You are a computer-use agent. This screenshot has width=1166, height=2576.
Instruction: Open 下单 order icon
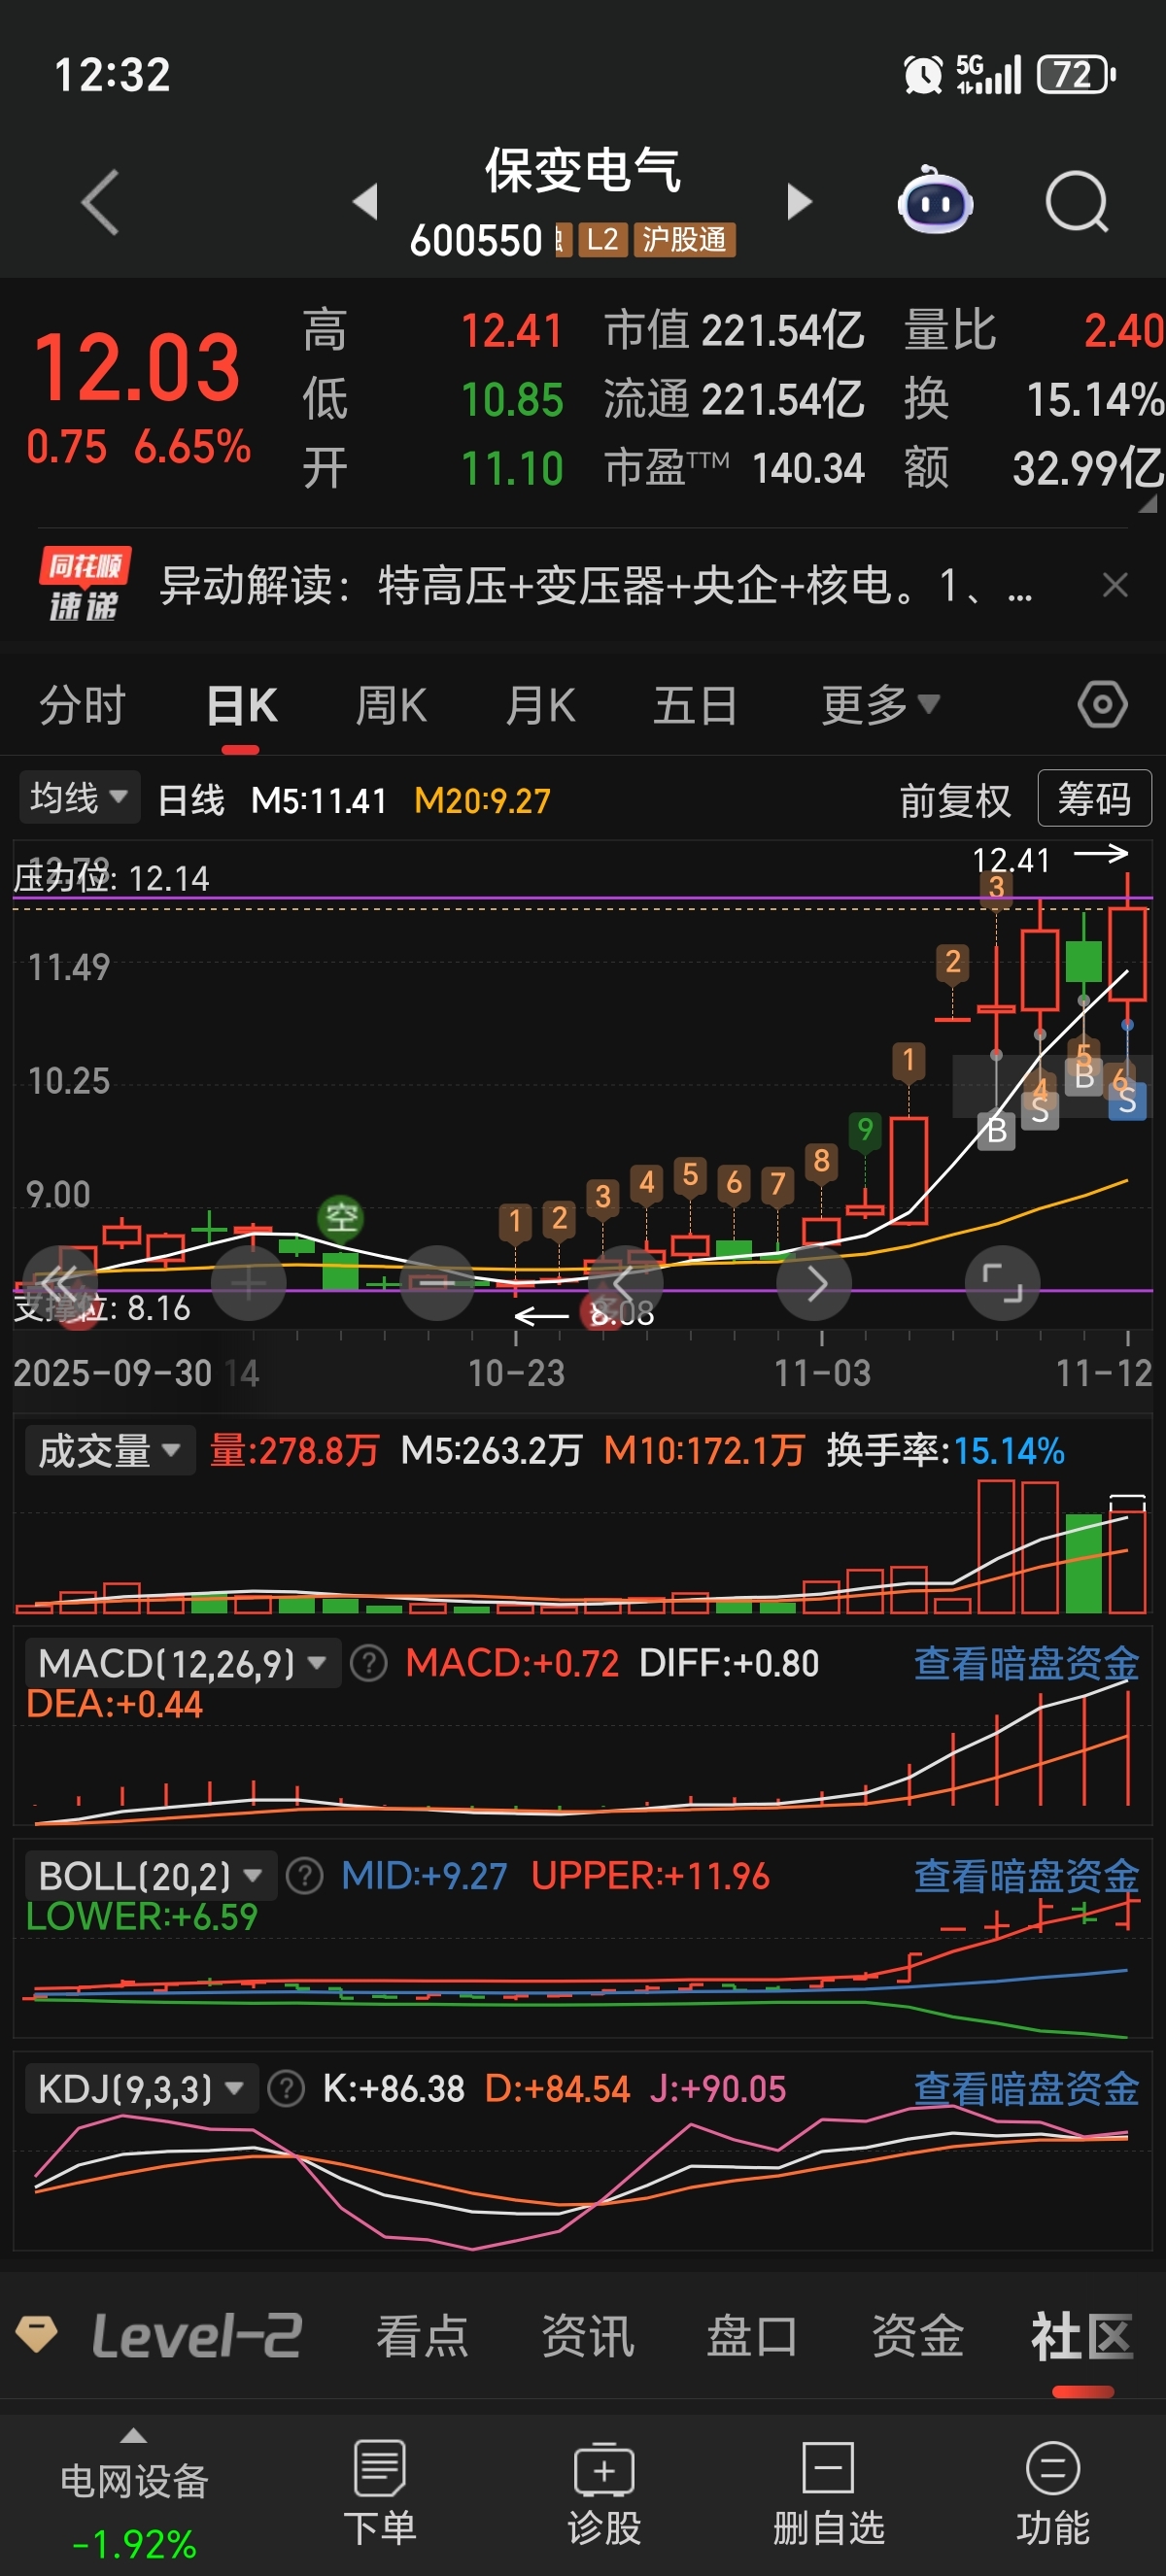pos(380,2468)
